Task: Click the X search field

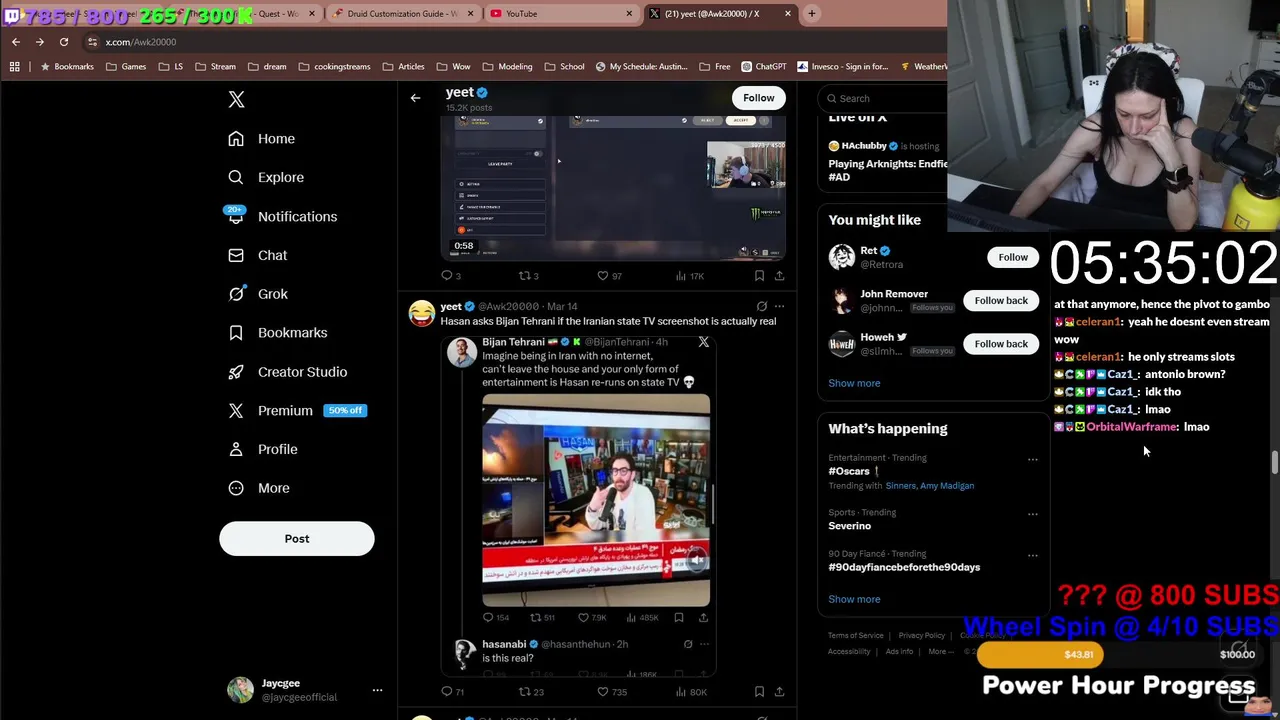Action: [x=885, y=98]
